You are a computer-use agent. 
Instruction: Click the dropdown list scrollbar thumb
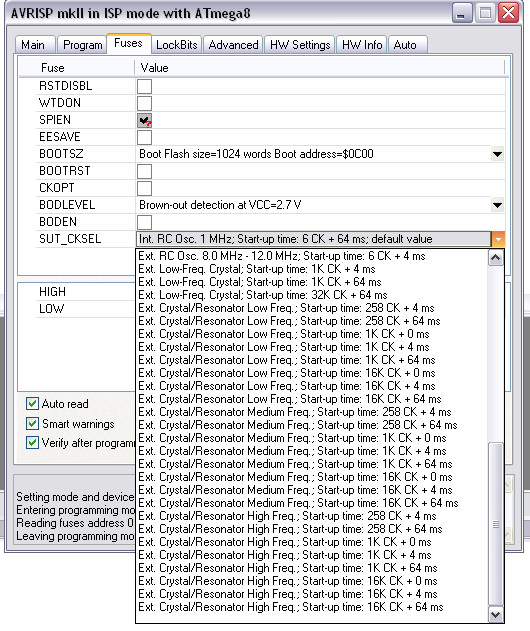[x=495, y=524]
